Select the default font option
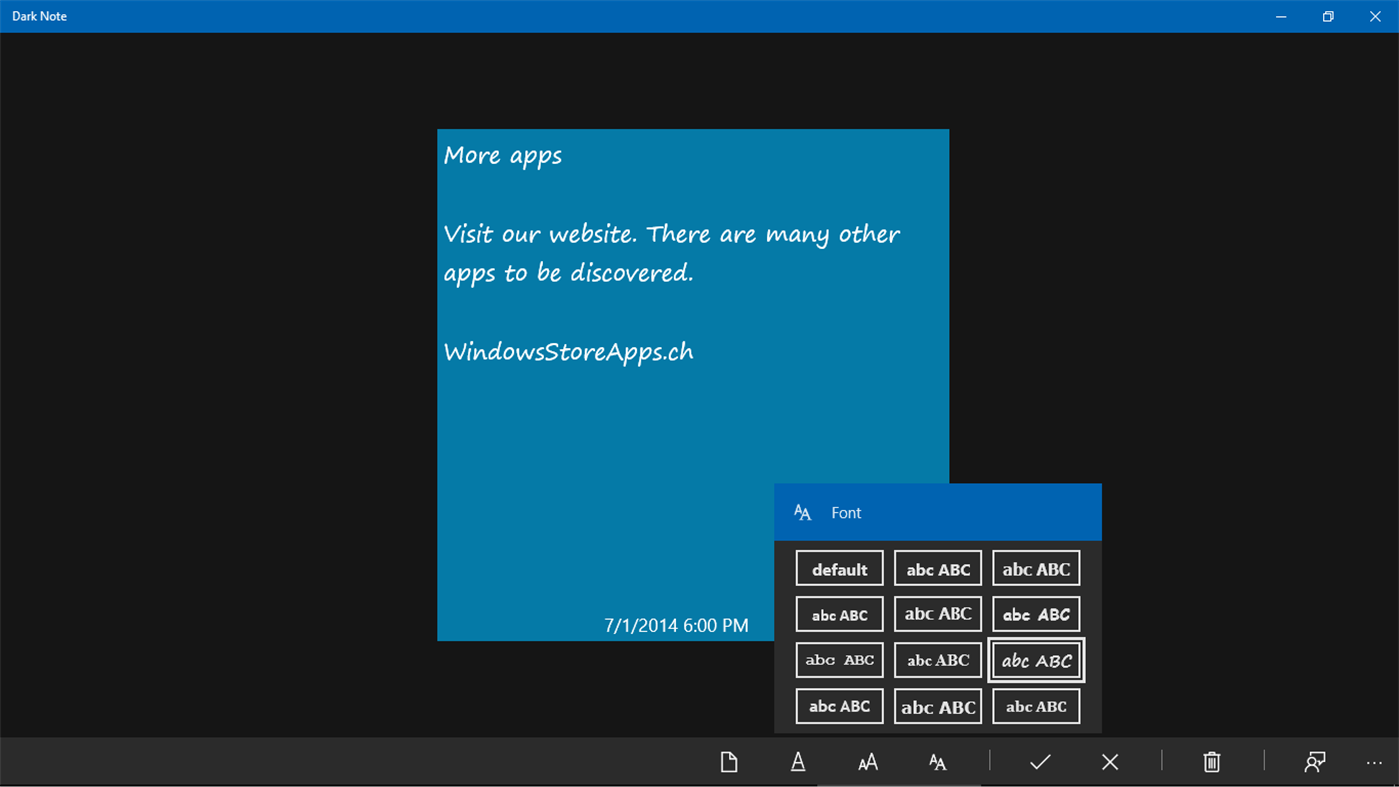Viewport: 1399px width, 787px height. 839,567
